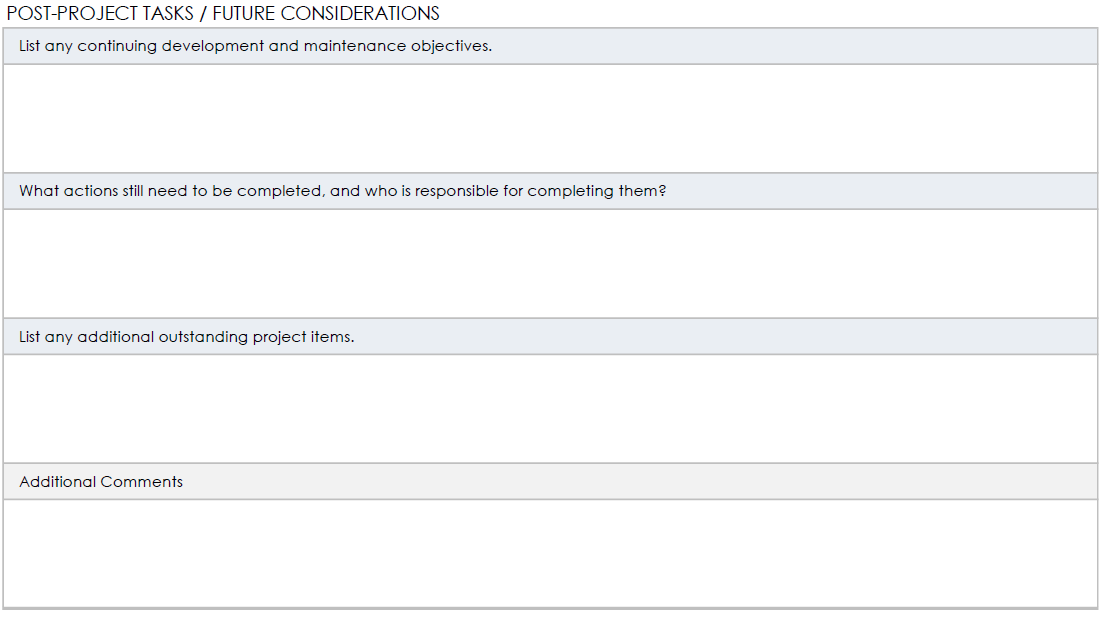Select the 'List any additional outstanding project items' label

tap(186, 337)
